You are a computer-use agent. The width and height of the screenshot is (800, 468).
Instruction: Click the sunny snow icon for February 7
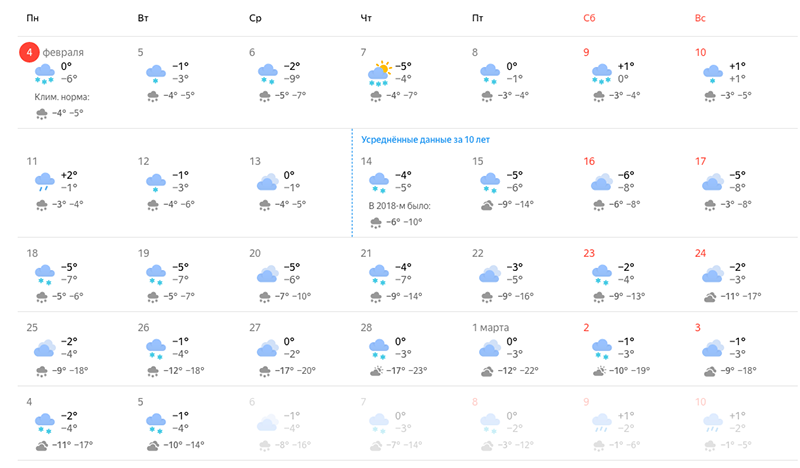pyautogui.click(x=379, y=74)
